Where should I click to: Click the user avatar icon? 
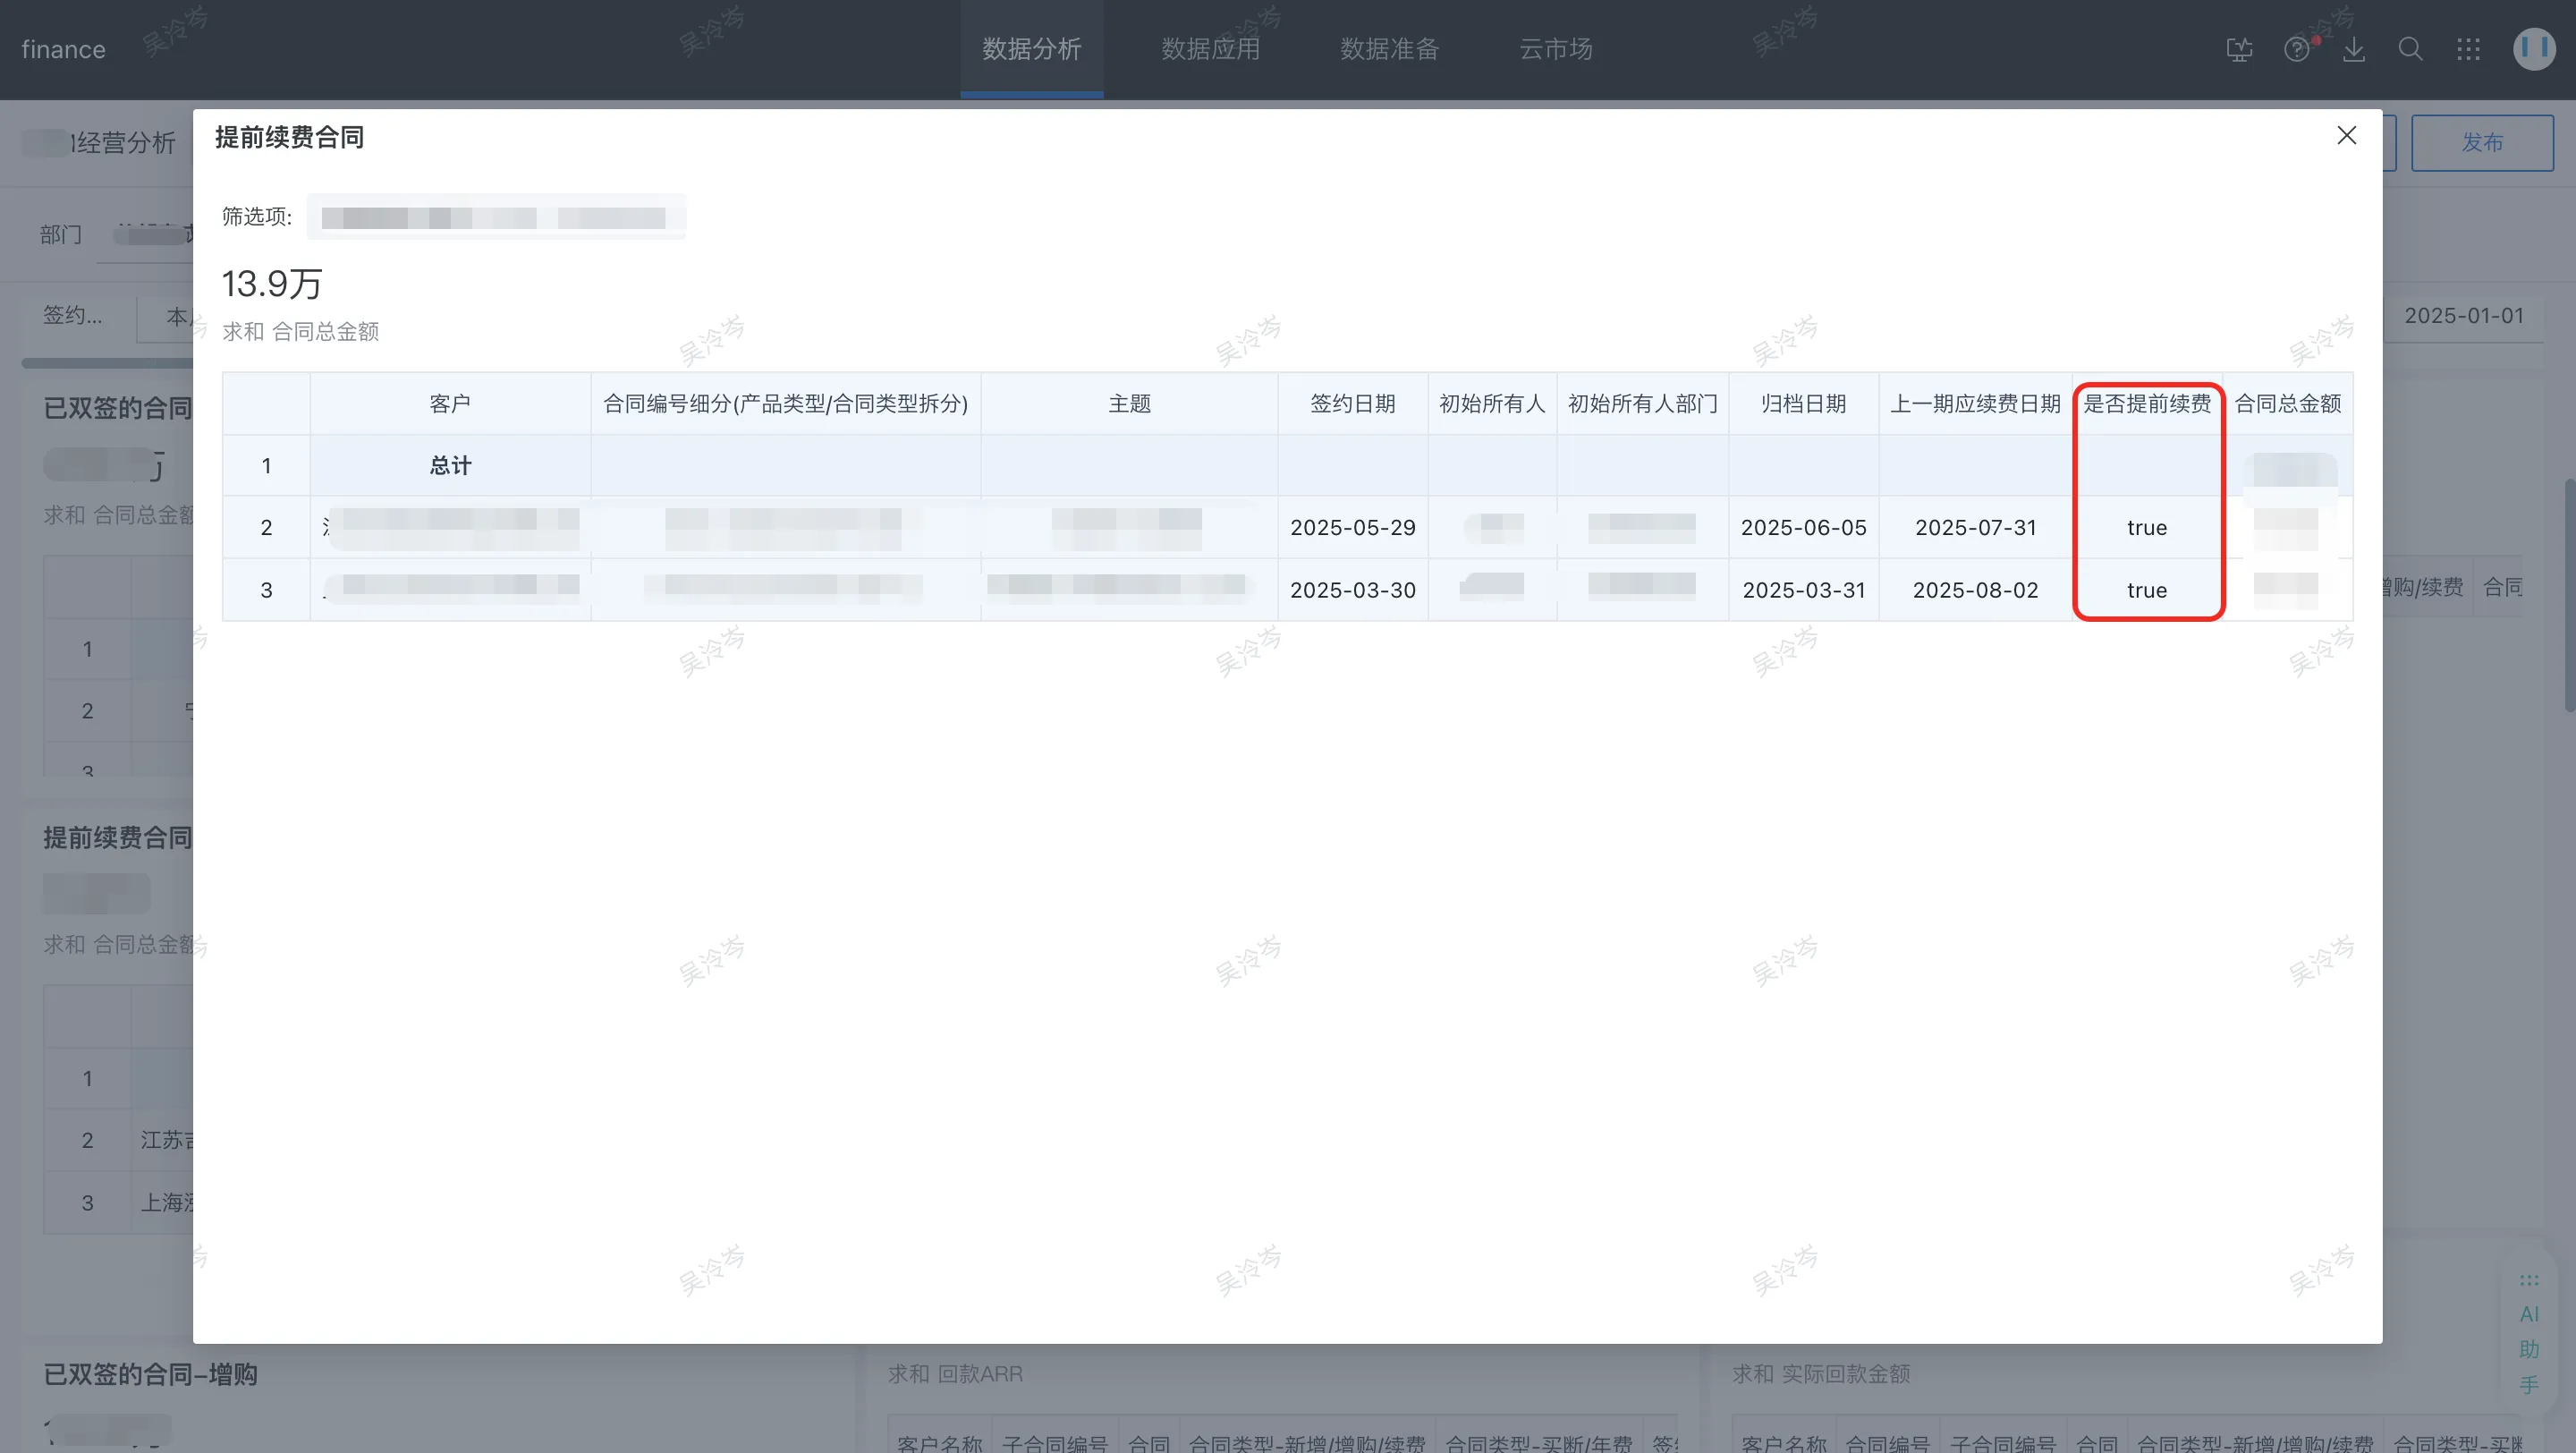pos(2533,49)
